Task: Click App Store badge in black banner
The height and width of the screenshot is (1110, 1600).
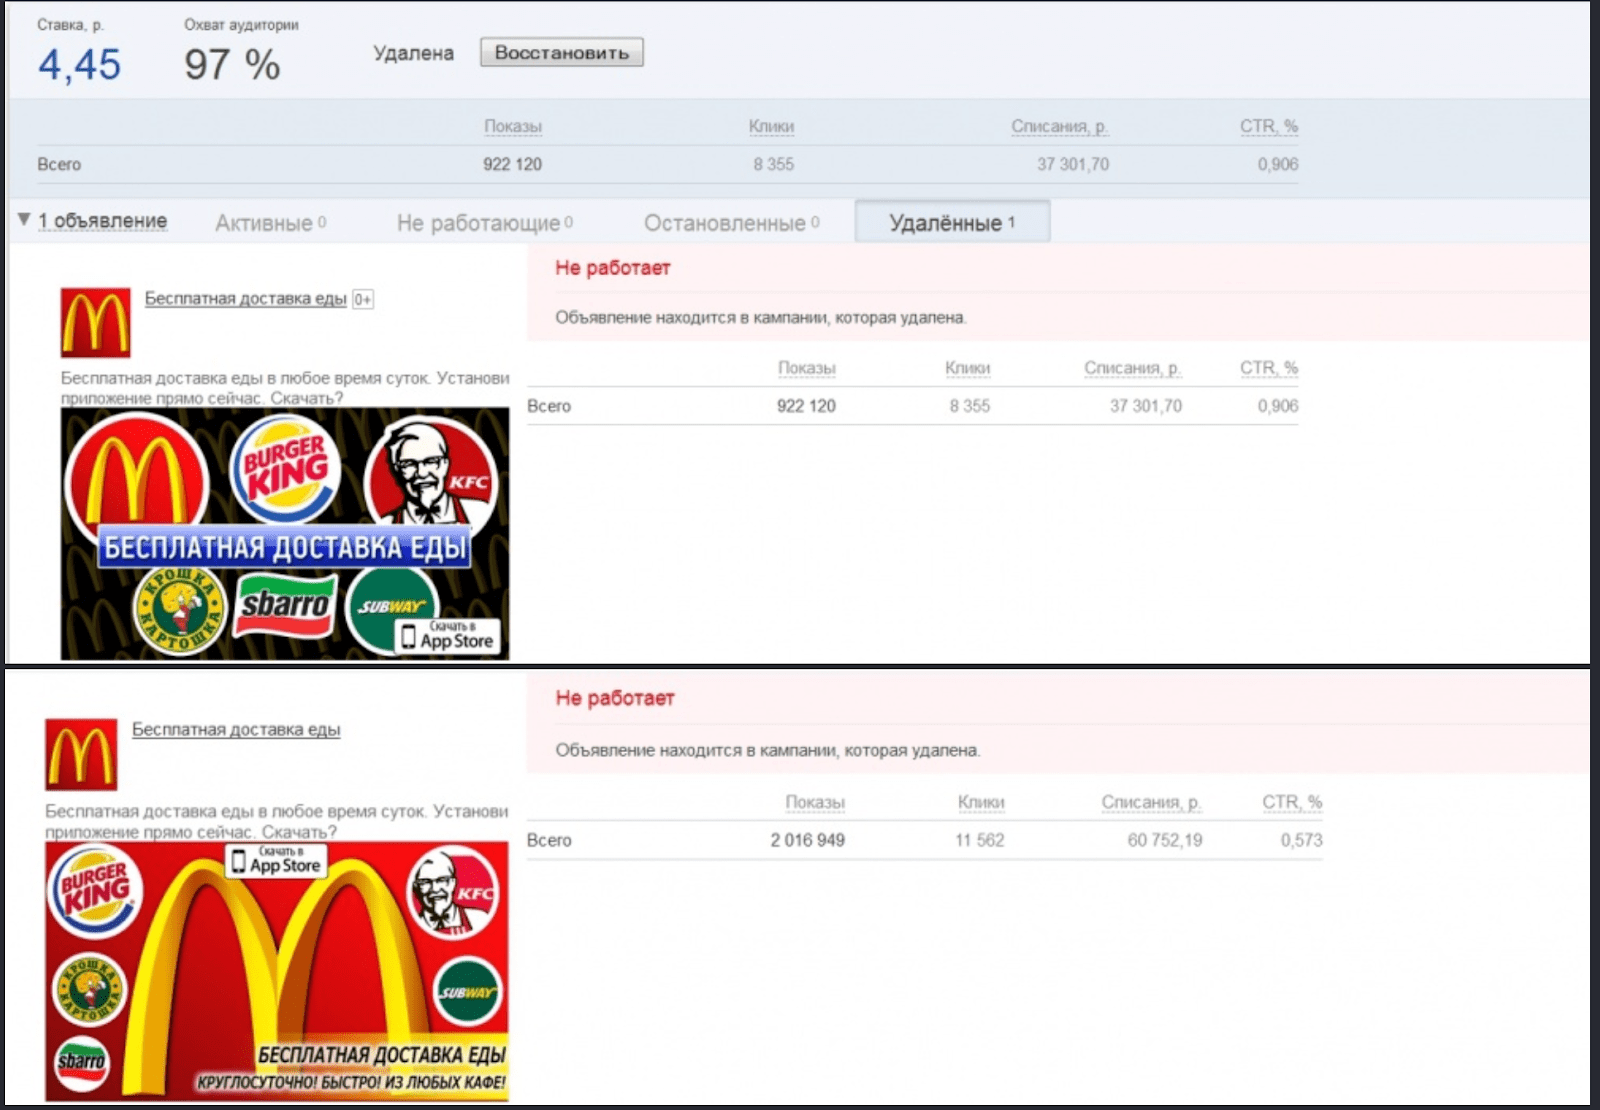Action: click(x=448, y=636)
